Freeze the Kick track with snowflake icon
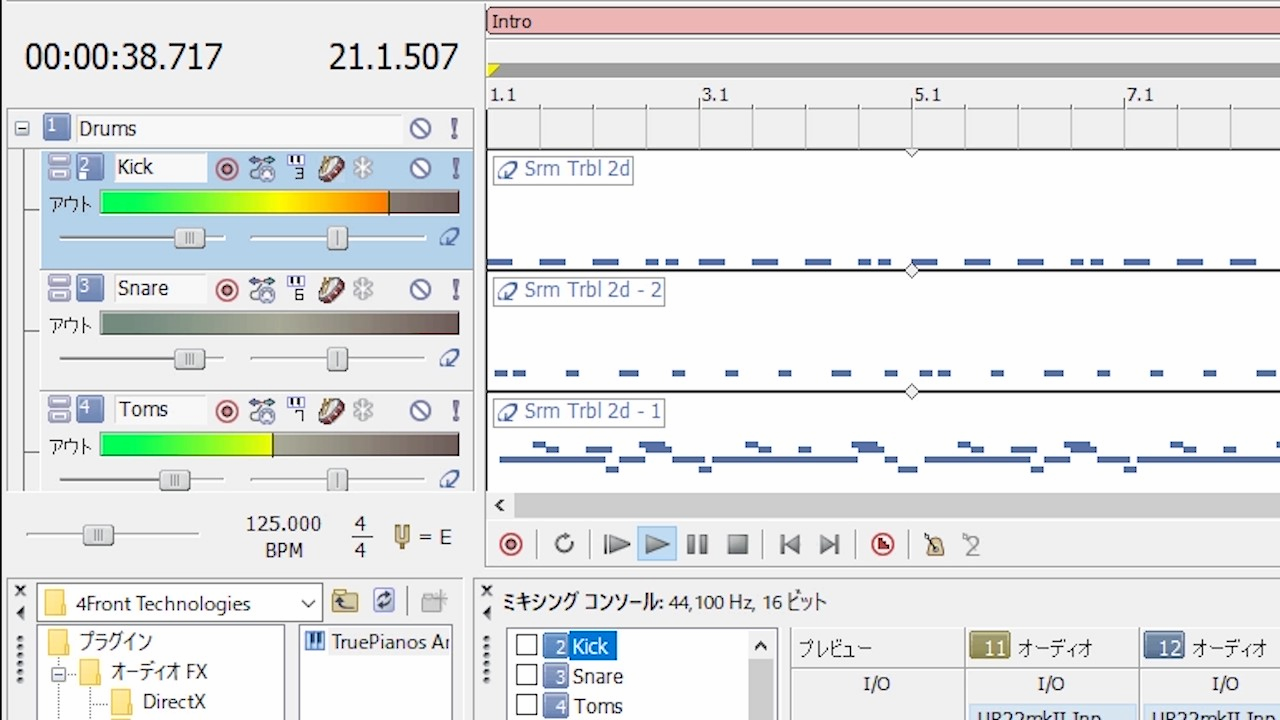 (363, 168)
